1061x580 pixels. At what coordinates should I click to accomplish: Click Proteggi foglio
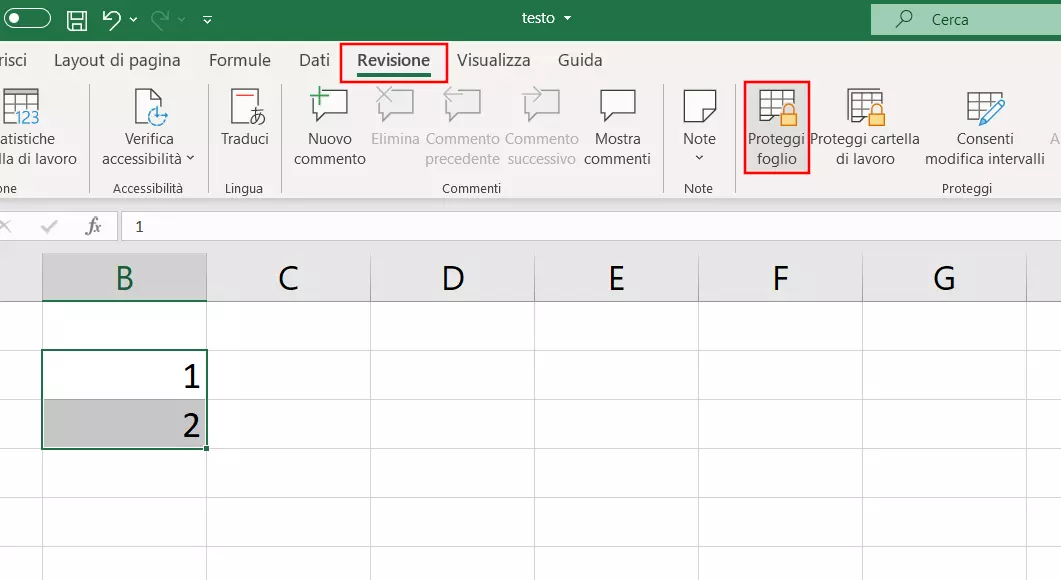[776, 127]
